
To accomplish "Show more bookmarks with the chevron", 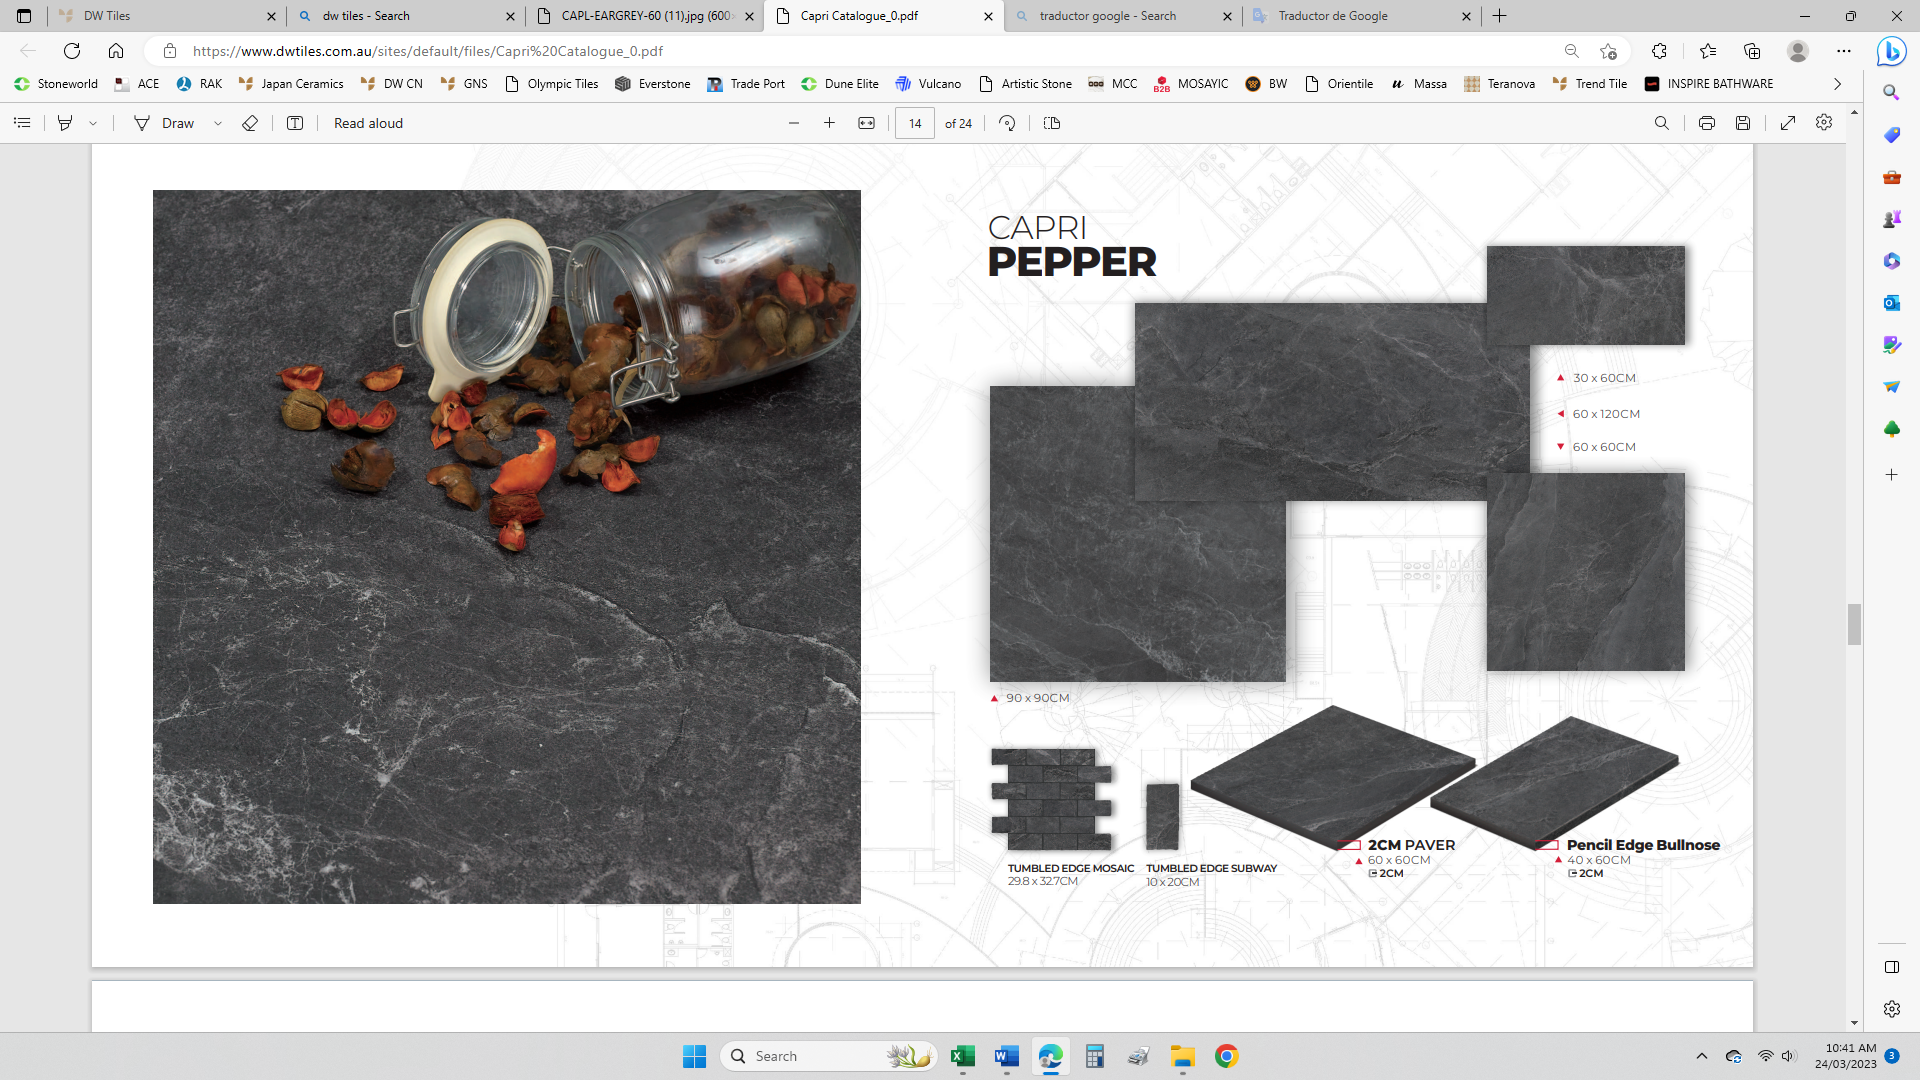I will pos(1837,84).
